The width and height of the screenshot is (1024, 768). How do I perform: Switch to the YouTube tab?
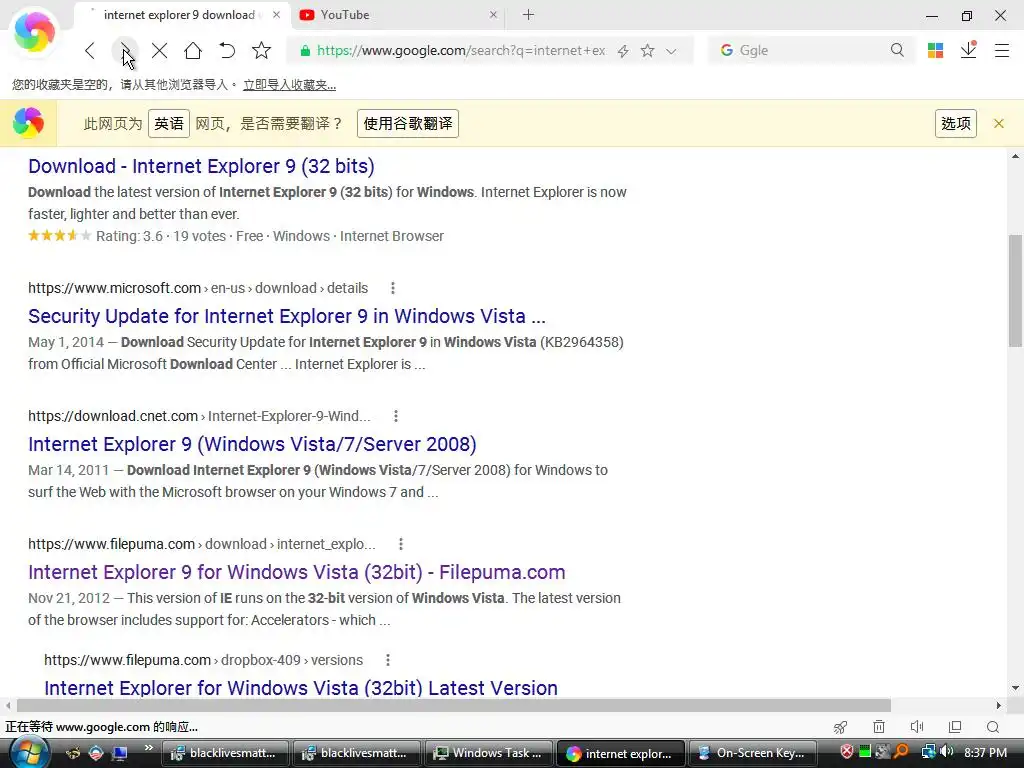(x=398, y=15)
